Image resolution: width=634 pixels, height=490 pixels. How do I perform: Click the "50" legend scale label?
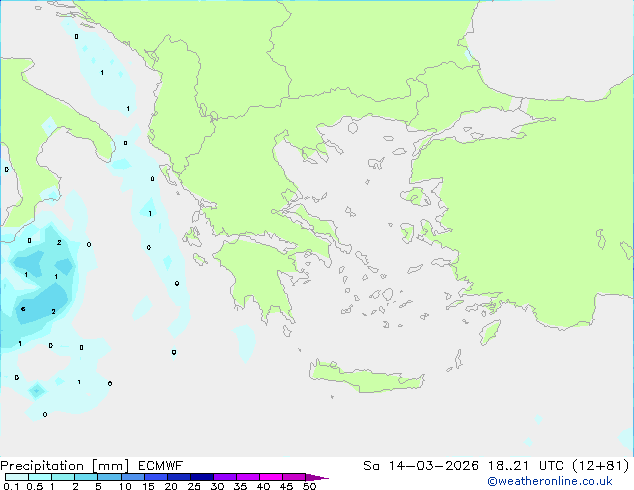pos(309,486)
